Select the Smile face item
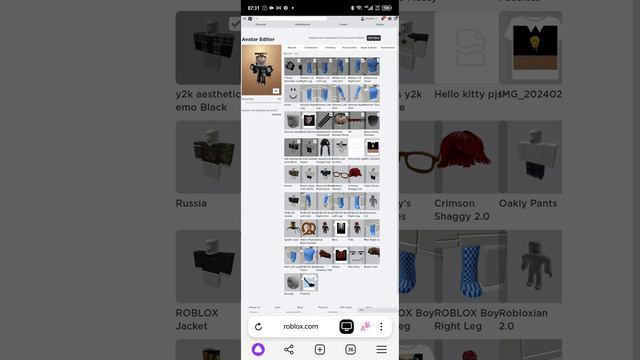The width and height of the screenshot is (640, 360). pos(292,94)
